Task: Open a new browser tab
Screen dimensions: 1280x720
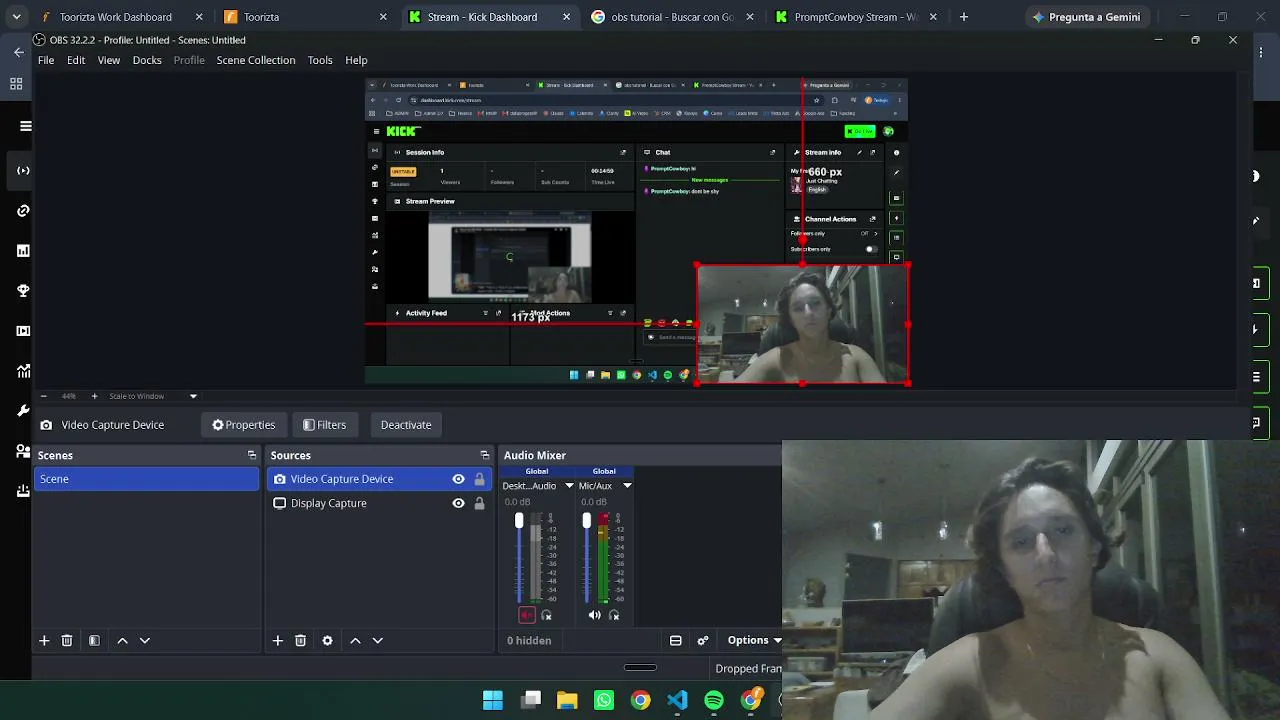Action: (964, 17)
